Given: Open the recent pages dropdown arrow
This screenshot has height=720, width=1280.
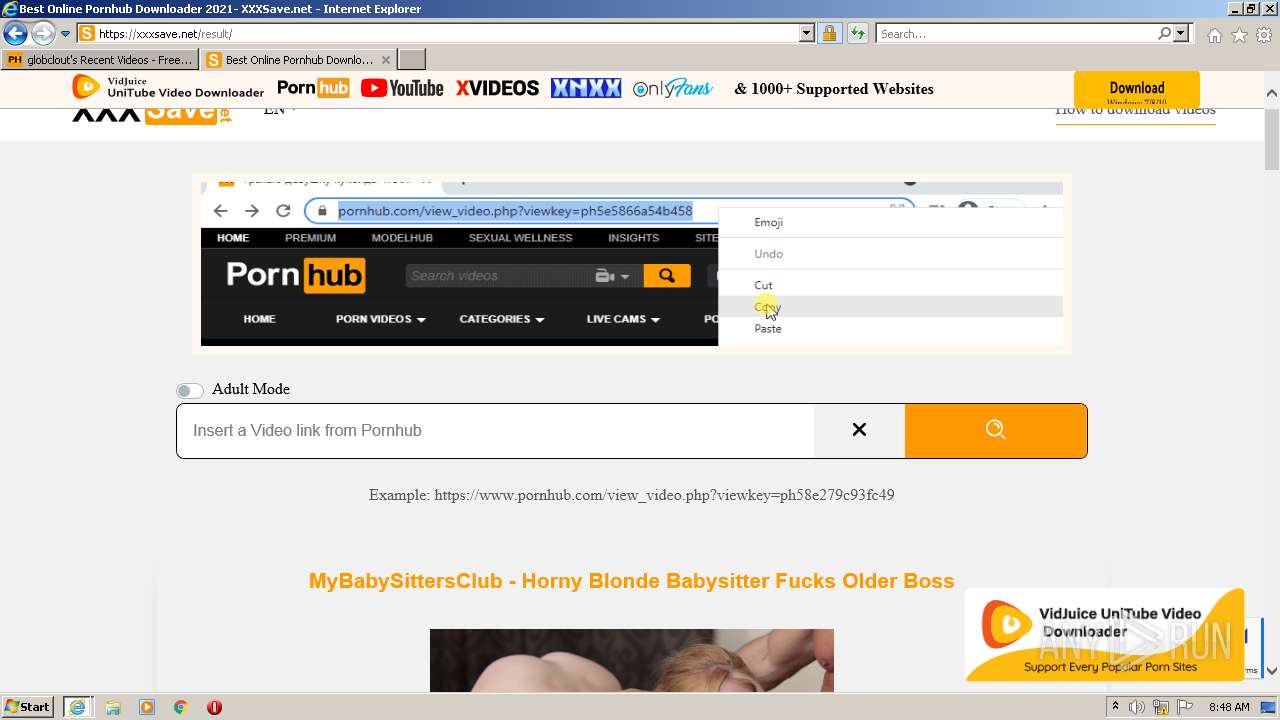Looking at the screenshot, I should 66,34.
